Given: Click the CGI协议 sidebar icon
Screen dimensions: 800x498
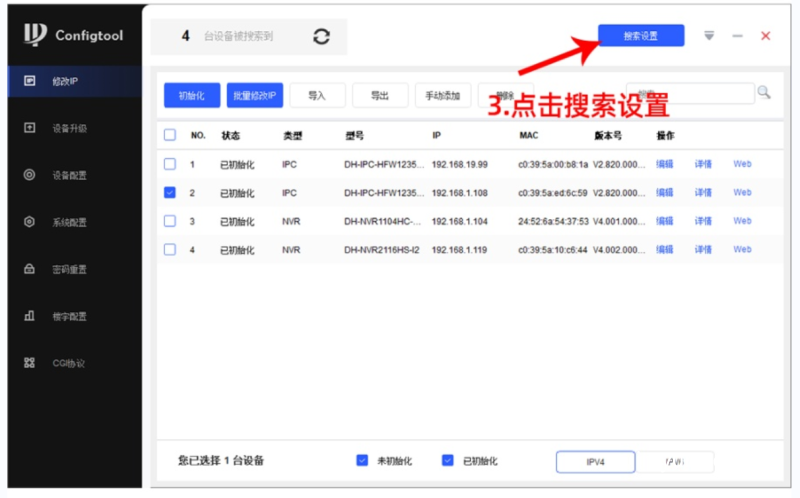Looking at the screenshot, I should pyautogui.click(x=30, y=363).
